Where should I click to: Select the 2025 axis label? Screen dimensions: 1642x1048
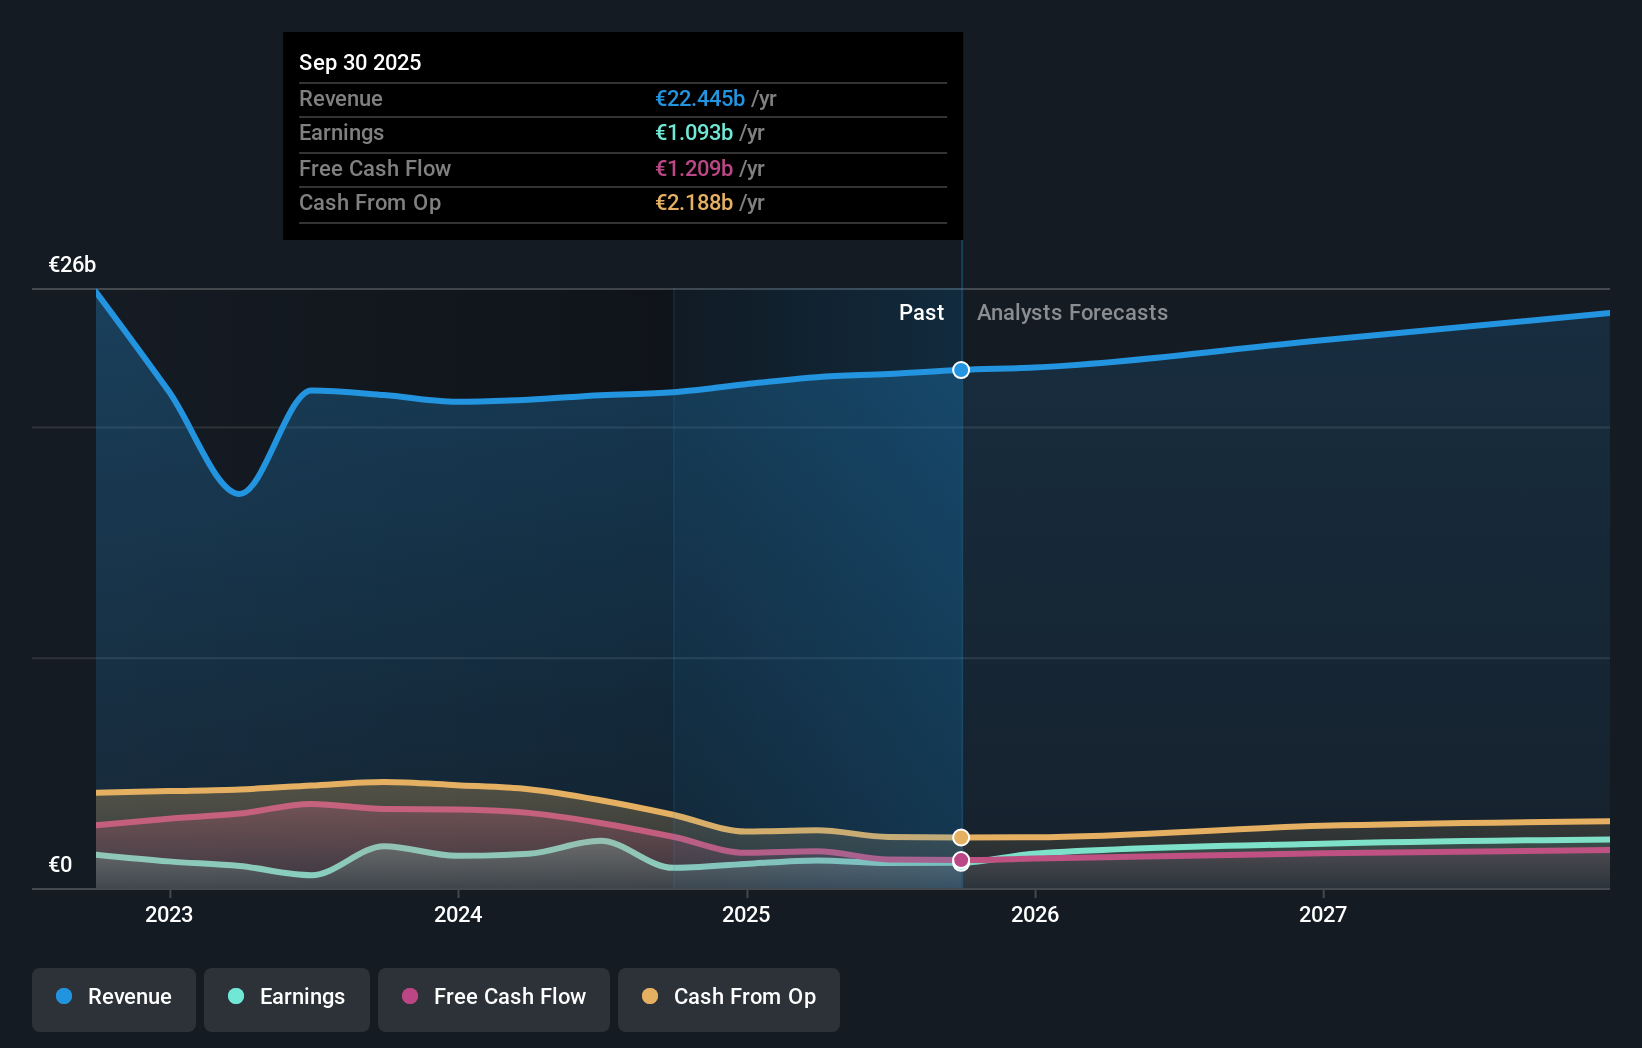point(747,914)
